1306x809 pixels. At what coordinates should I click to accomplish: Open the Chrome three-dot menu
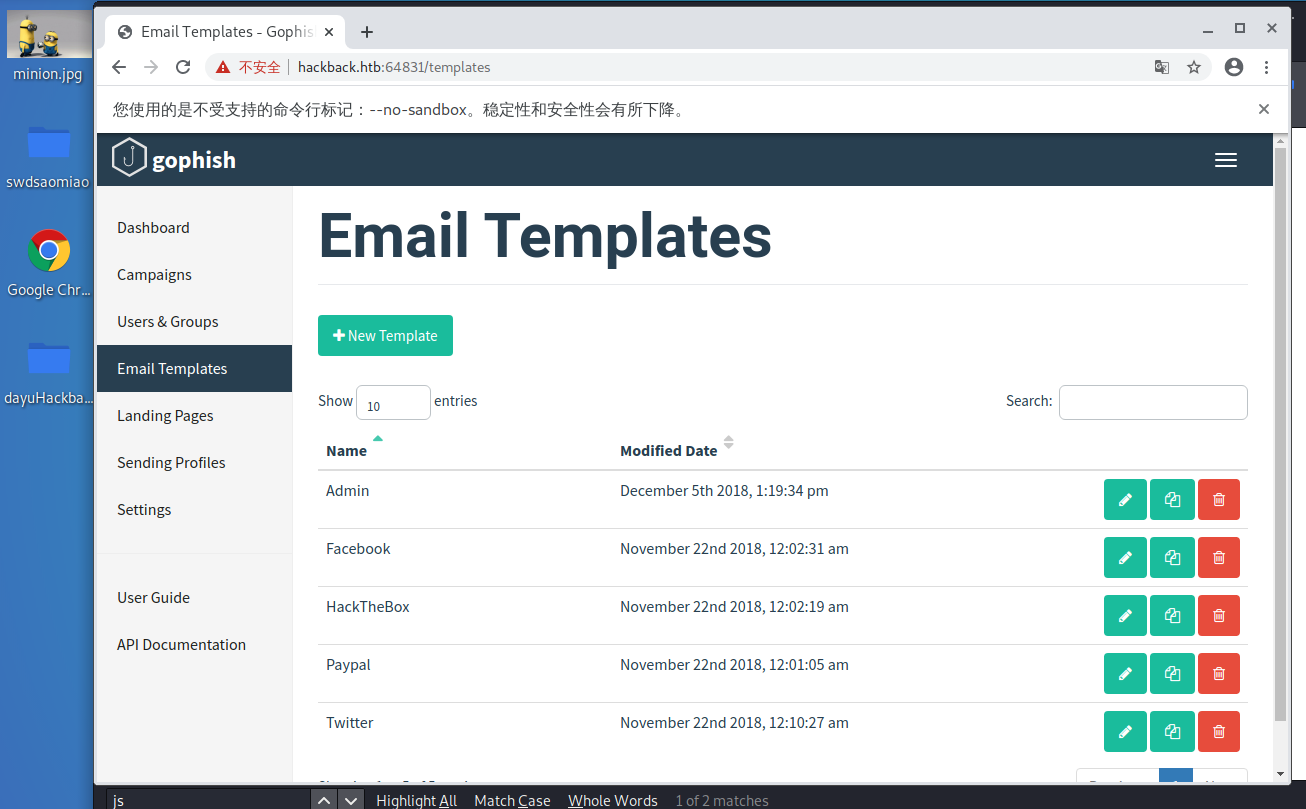point(1267,67)
